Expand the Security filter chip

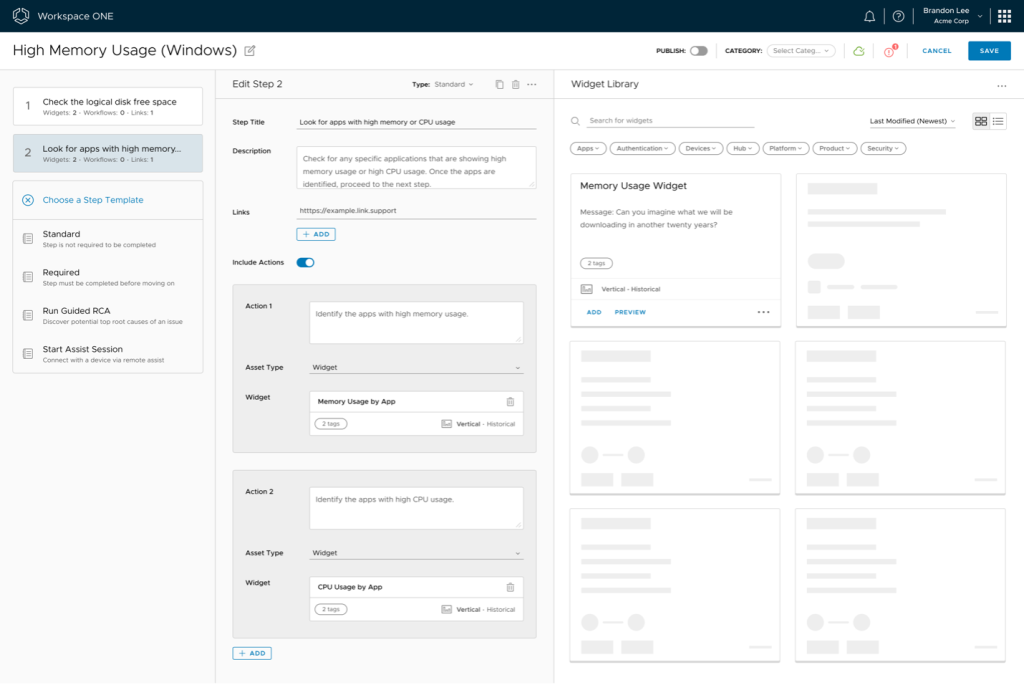[883, 148]
